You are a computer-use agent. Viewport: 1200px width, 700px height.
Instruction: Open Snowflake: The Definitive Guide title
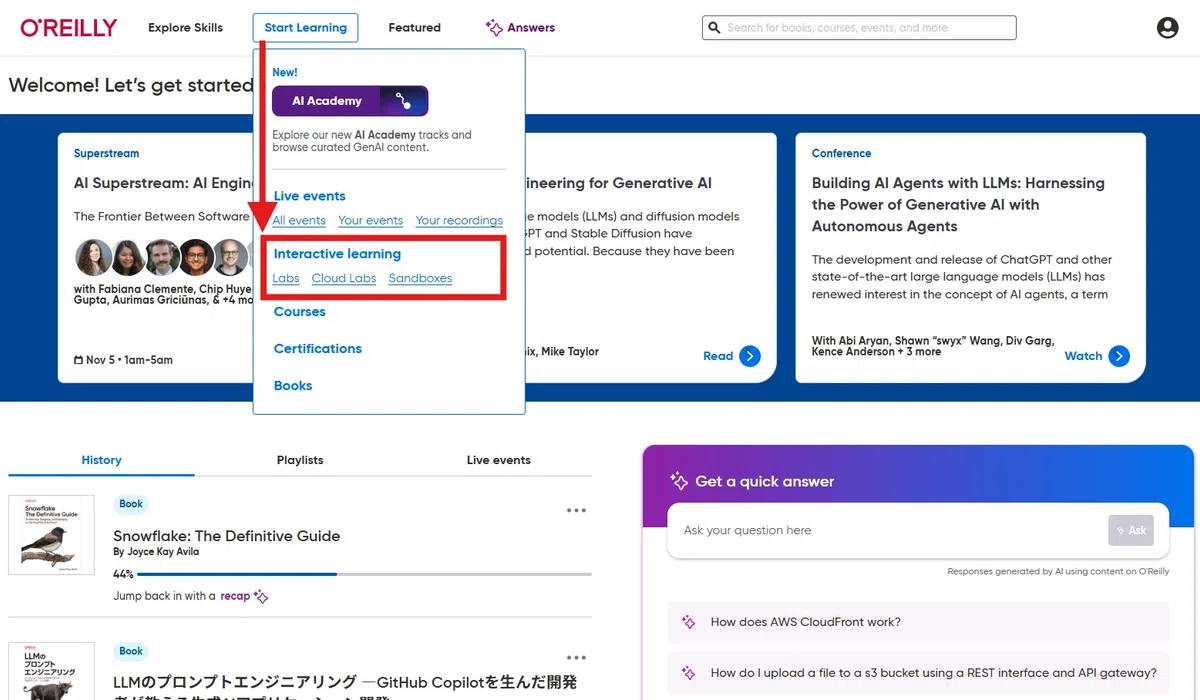tap(227, 536)
